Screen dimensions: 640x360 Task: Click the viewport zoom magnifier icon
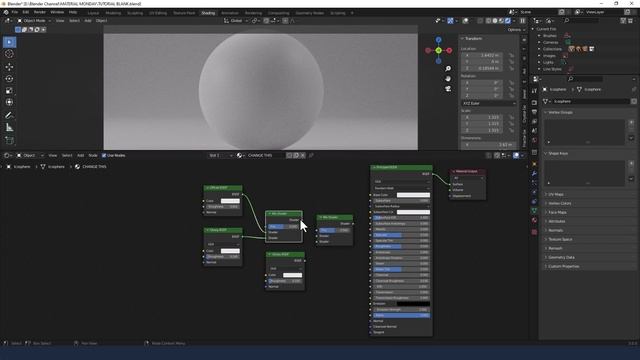pyautogui.click(x=448, y=69)
